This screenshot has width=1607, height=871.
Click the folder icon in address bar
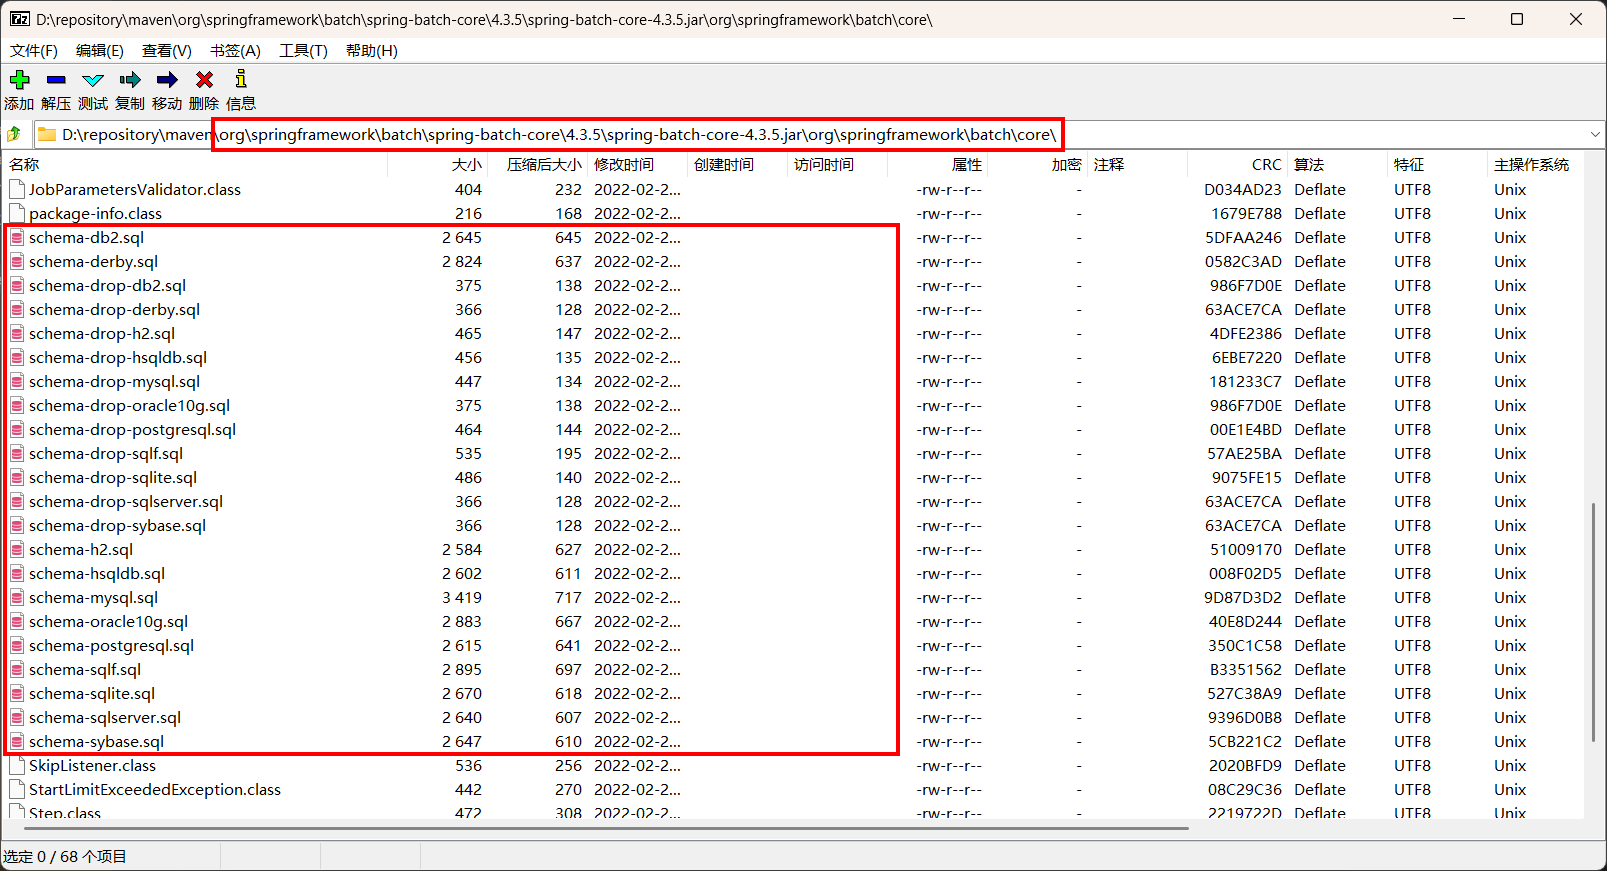pos(47,134)
